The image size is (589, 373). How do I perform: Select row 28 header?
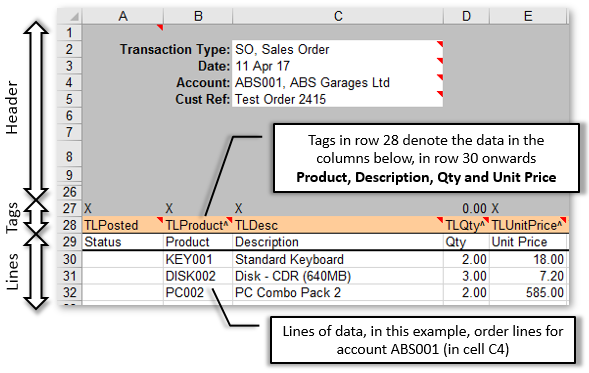tap(69, 225)
